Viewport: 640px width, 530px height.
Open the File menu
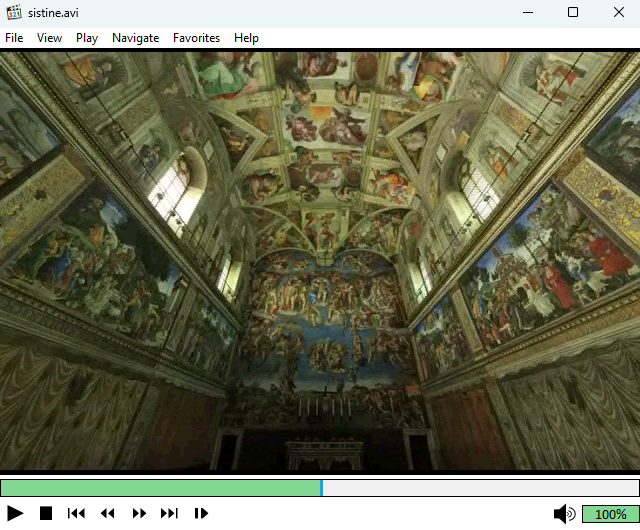click(x=14, y=38)
